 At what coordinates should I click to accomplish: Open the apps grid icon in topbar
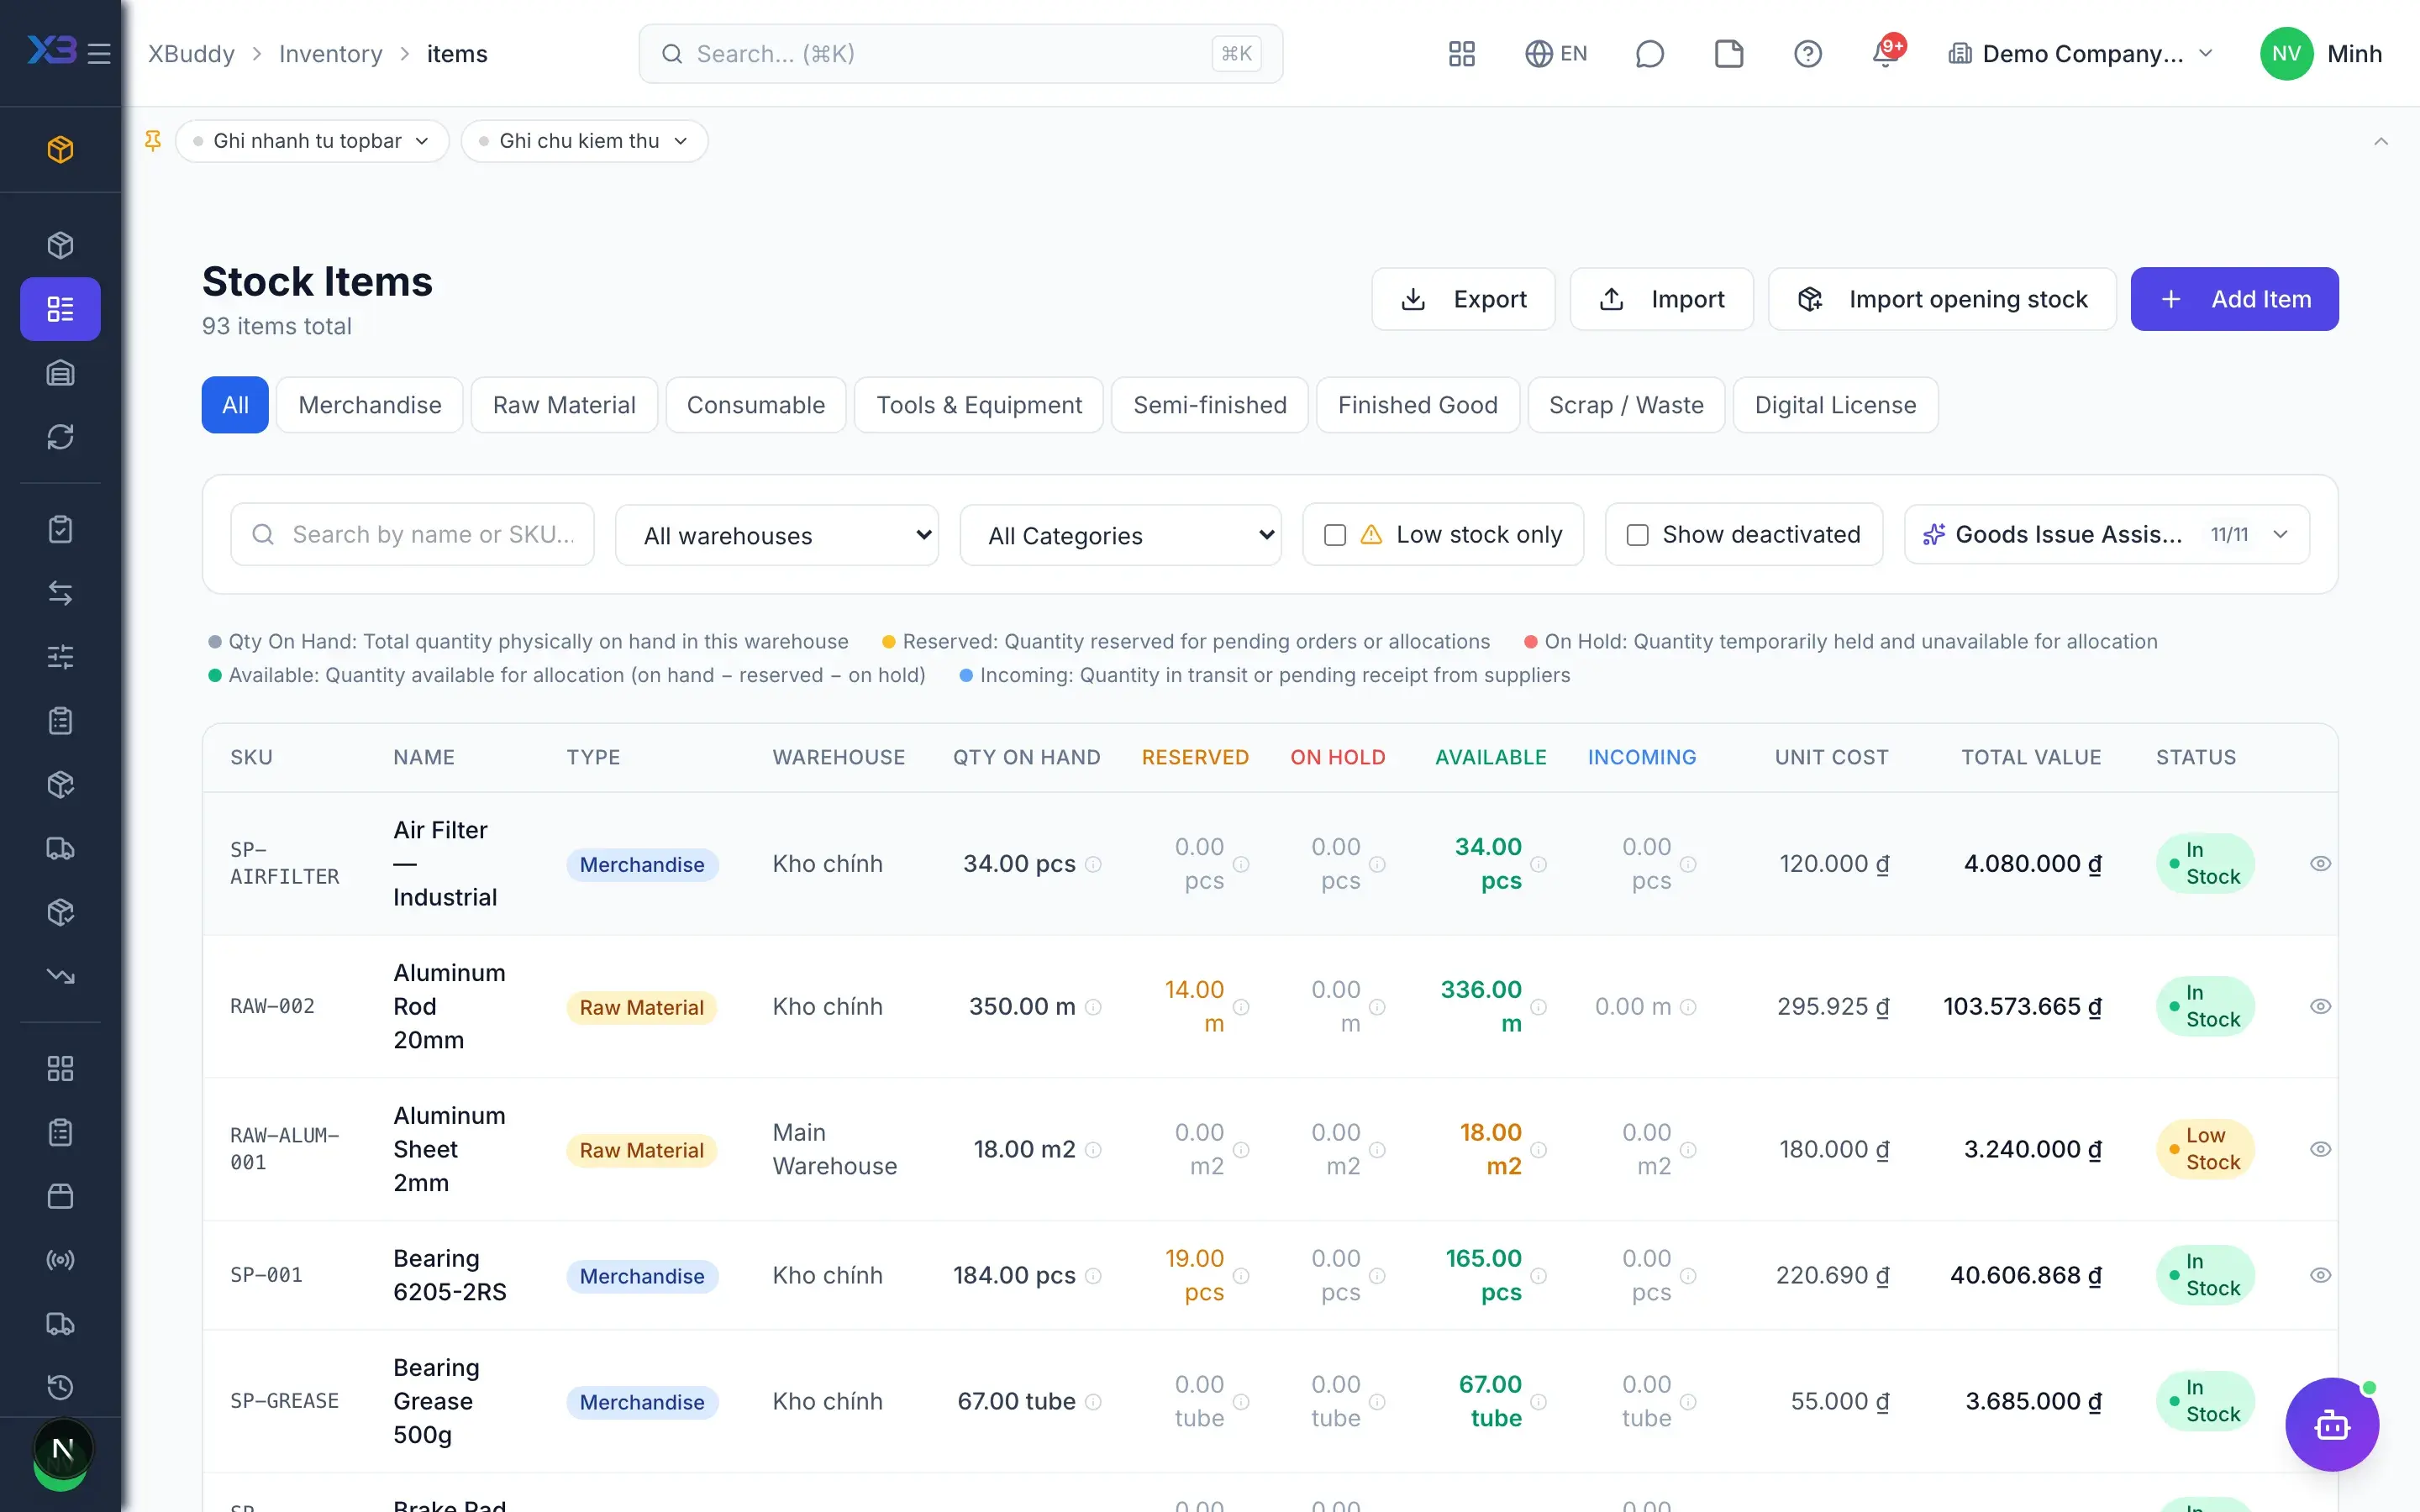click(1462, 53)
